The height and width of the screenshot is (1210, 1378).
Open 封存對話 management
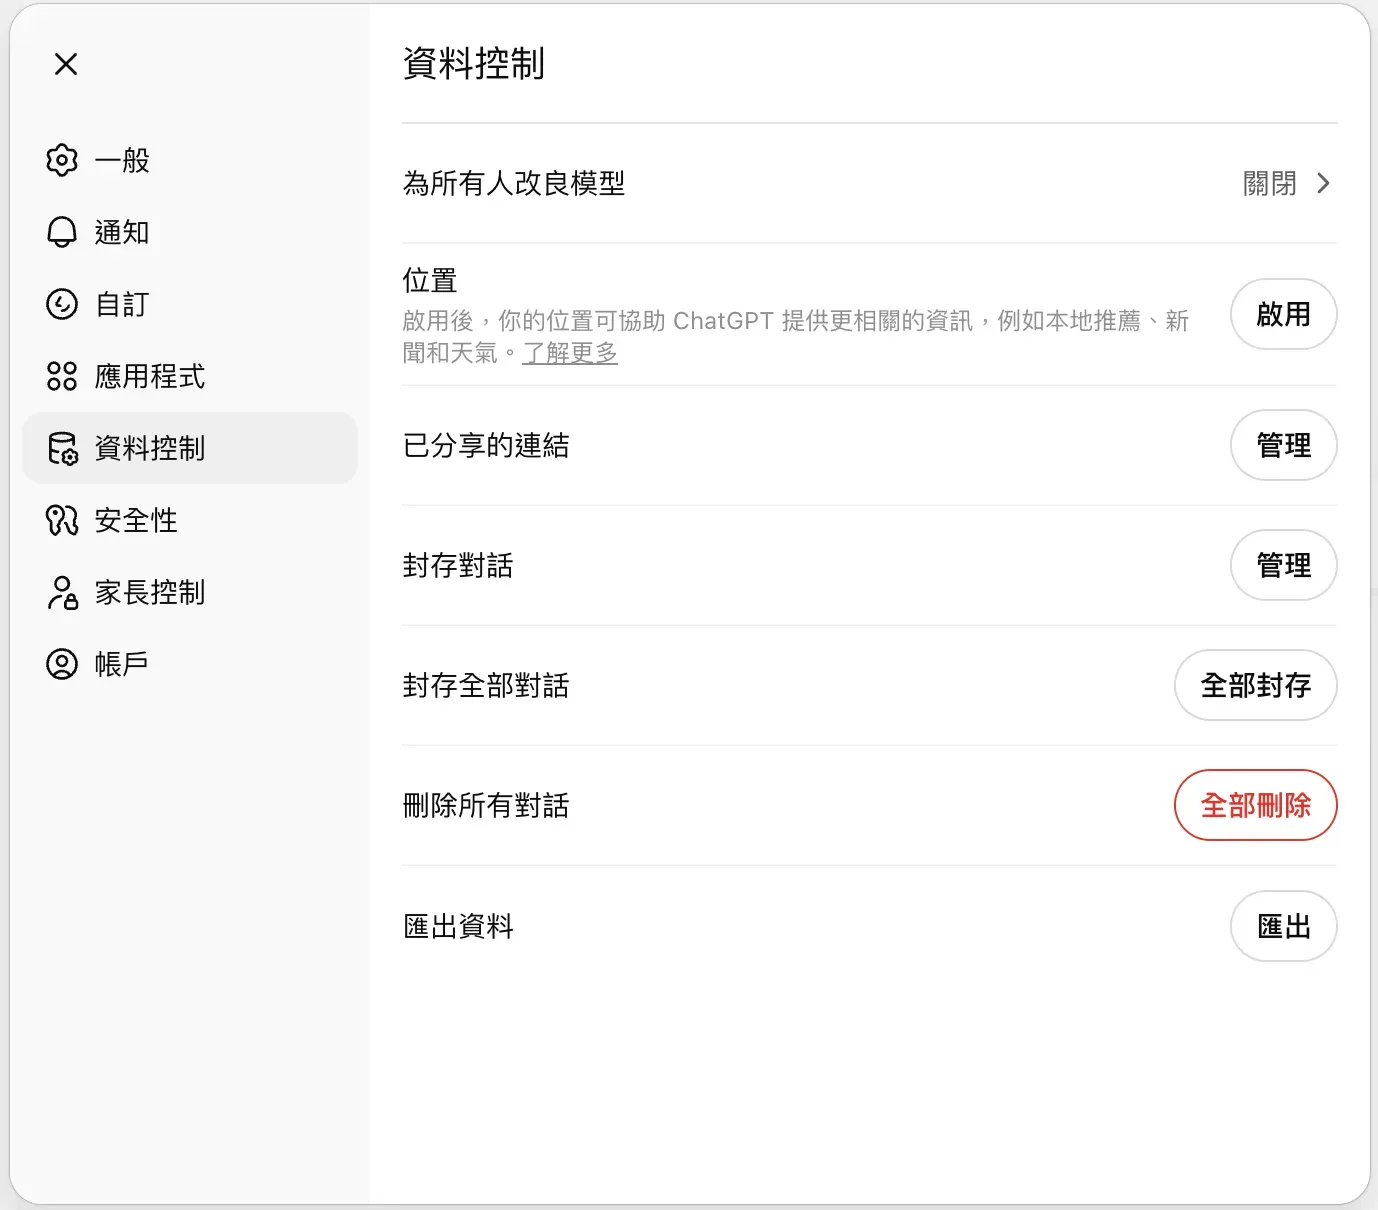coord(1283,565)
